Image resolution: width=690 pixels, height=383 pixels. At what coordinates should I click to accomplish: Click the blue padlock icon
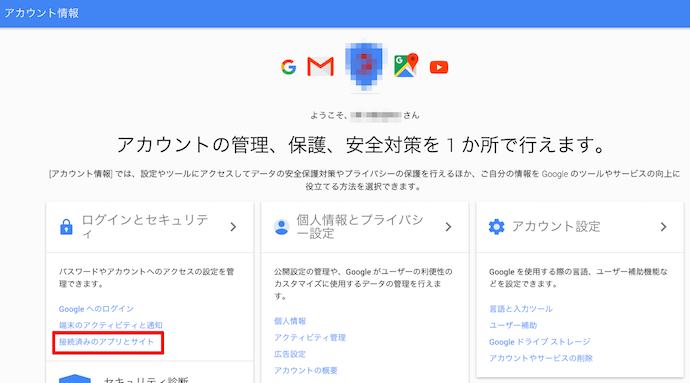[66, 227]
